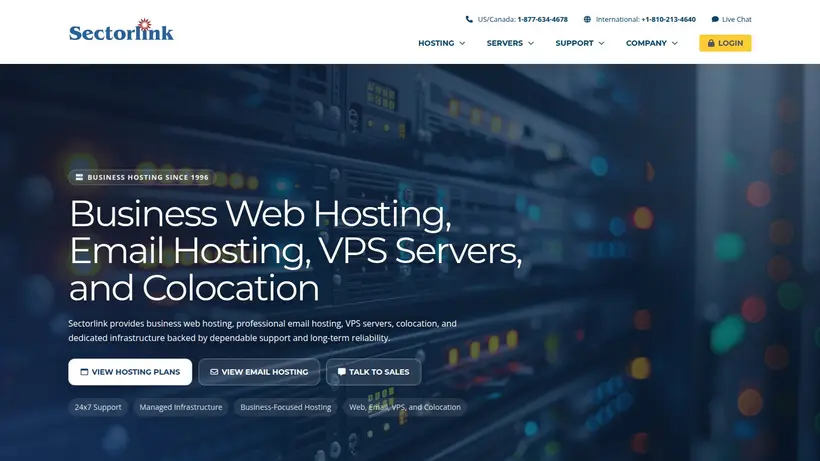This screenshot has height=461, width=820.
Task: Expand the Company menu chevron
Action: pos(675,43)
